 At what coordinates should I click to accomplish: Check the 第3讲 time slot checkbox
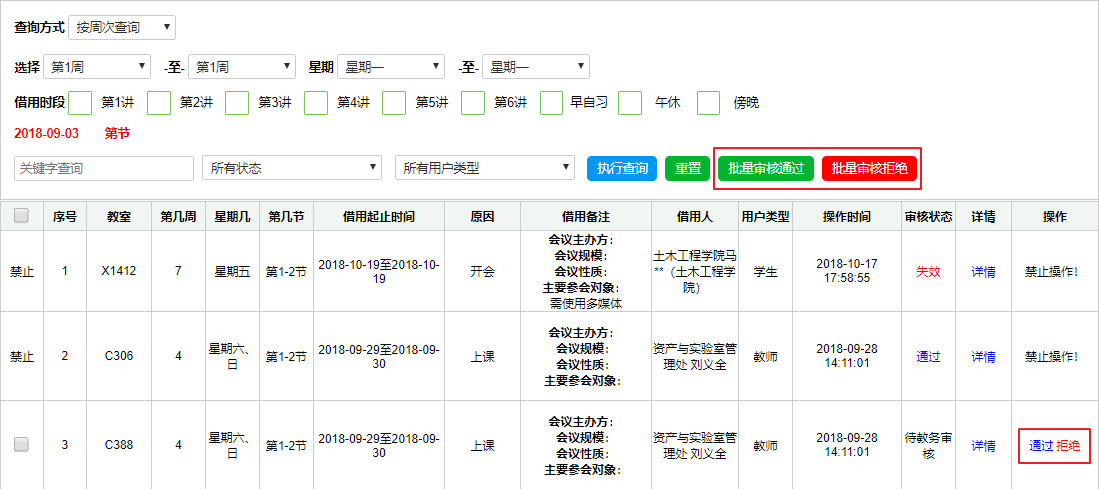(237, 102)
